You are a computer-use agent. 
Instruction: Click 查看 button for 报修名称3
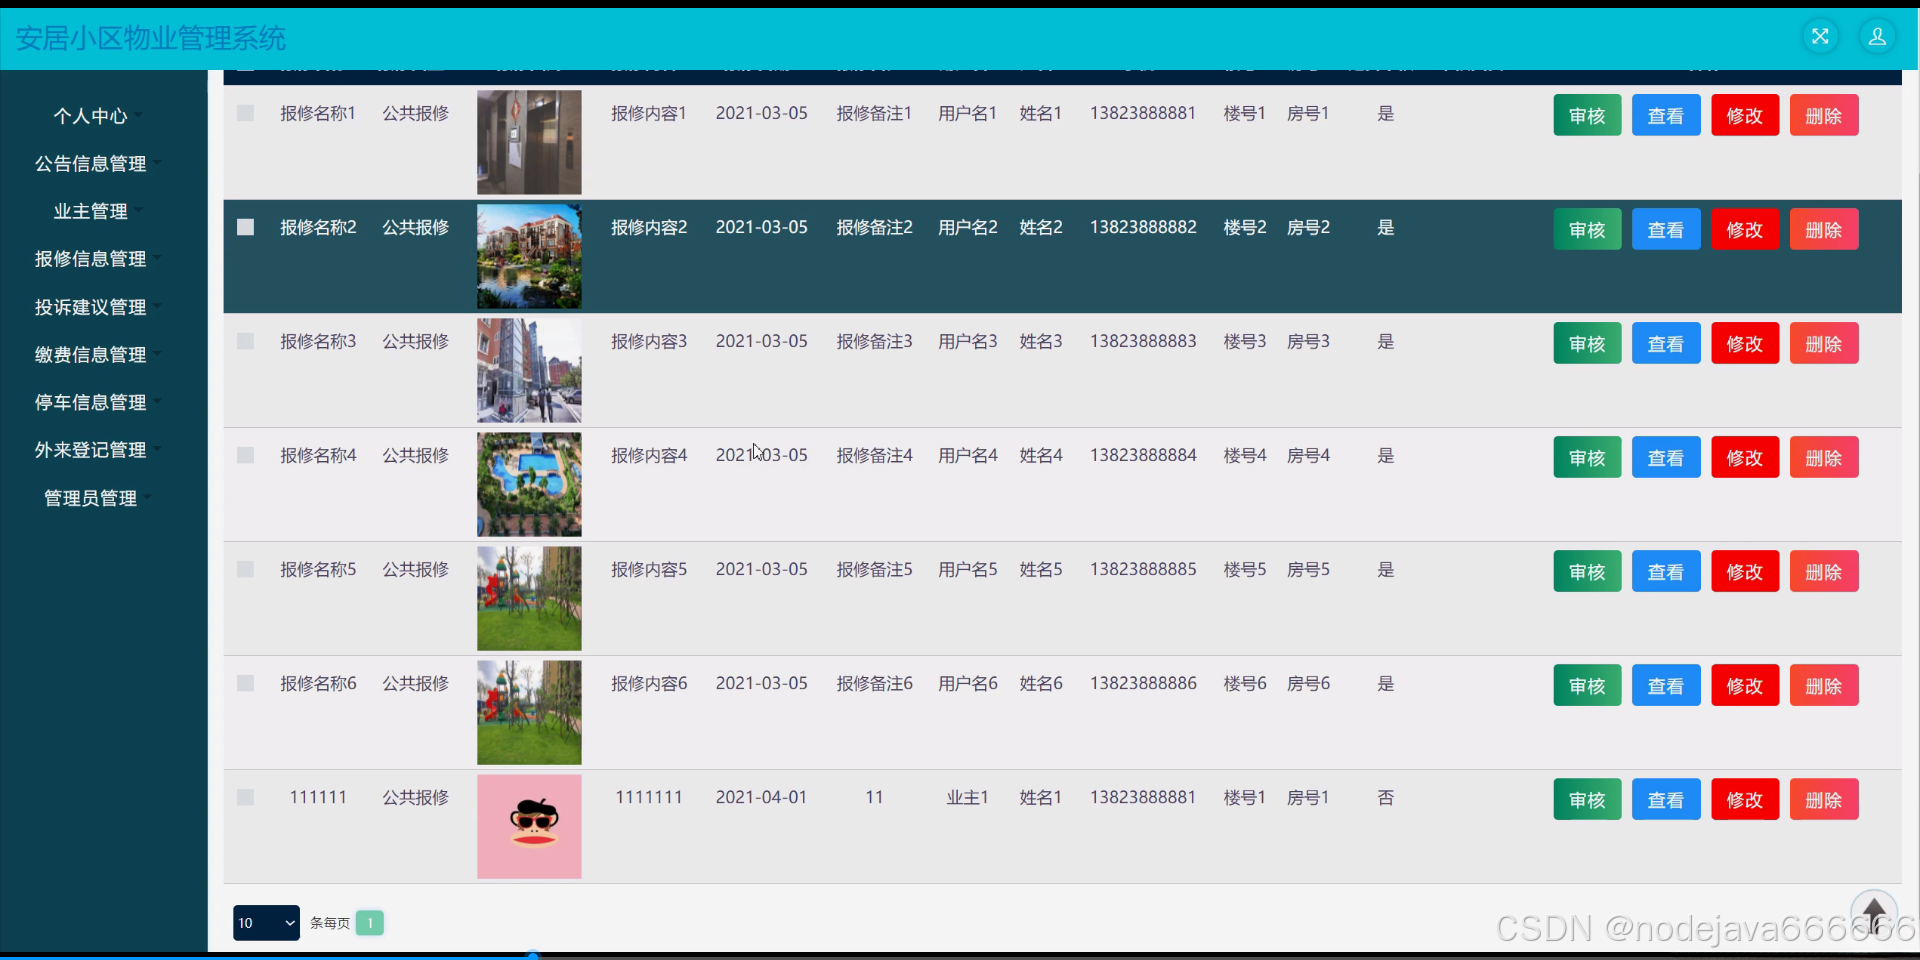point(1666,343)
